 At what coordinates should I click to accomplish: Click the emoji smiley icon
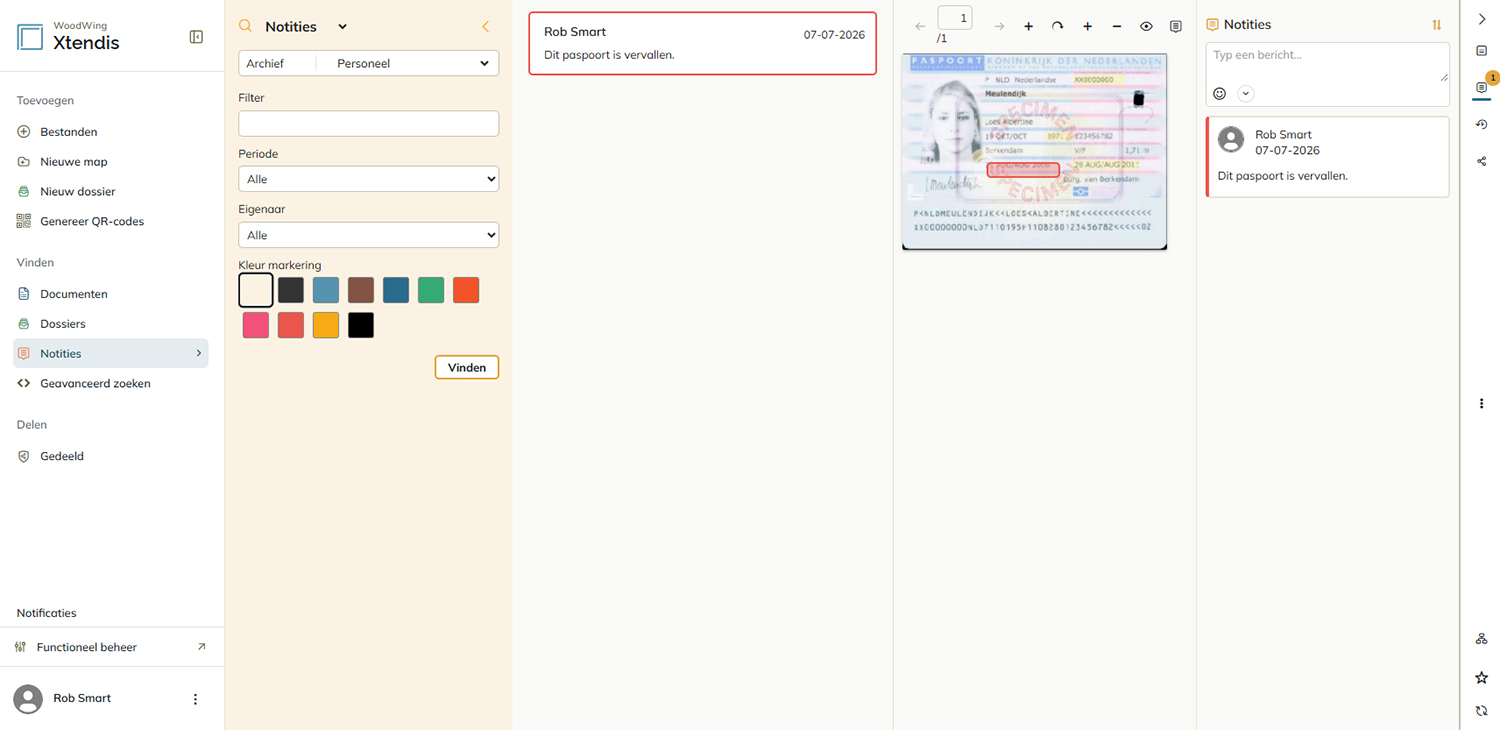tap(1220, 93)
